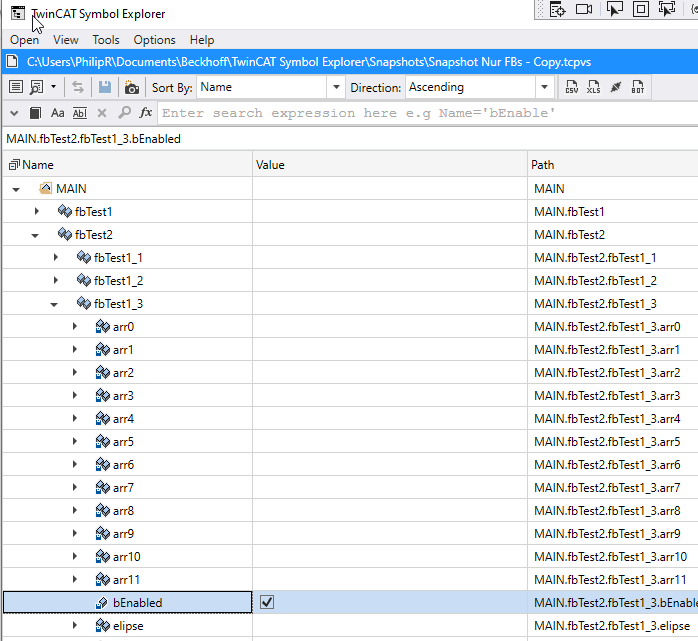This screenshot has height=641, width=698.
Task: Export to CSV file icon
Action: [572, 87]
